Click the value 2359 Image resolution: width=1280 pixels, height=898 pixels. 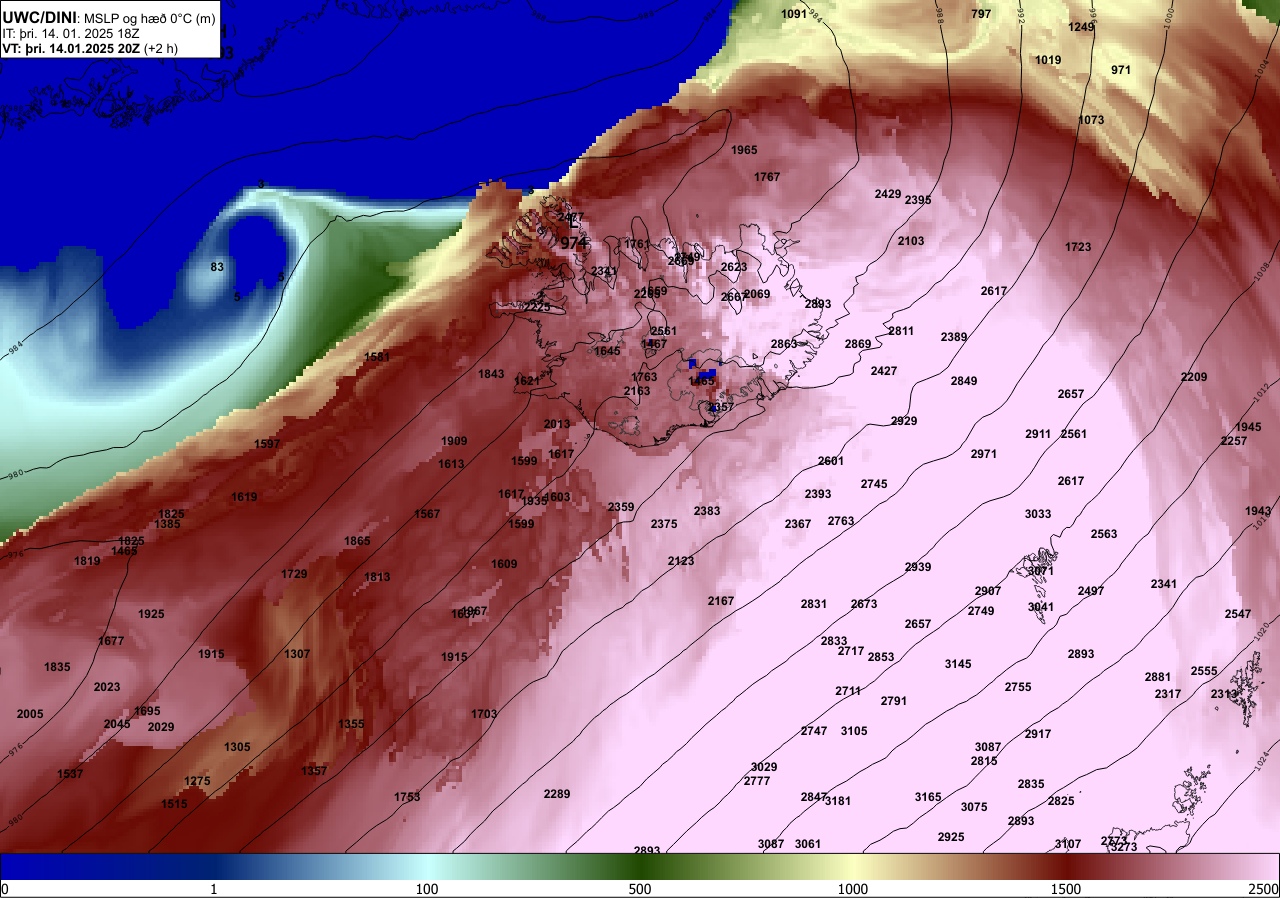tap(621, 507)
